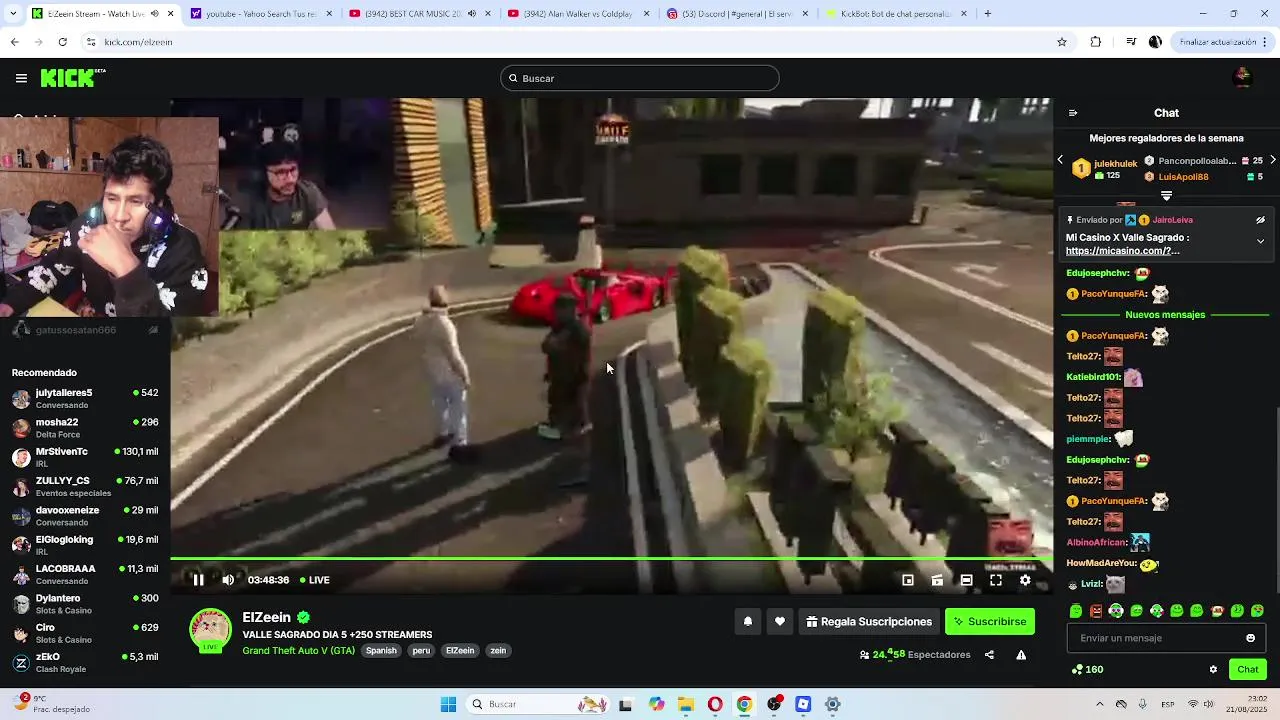1280x720 pixels.
Task: Collapse the weekly gifters leaderboard
Action: [1166, 196]
